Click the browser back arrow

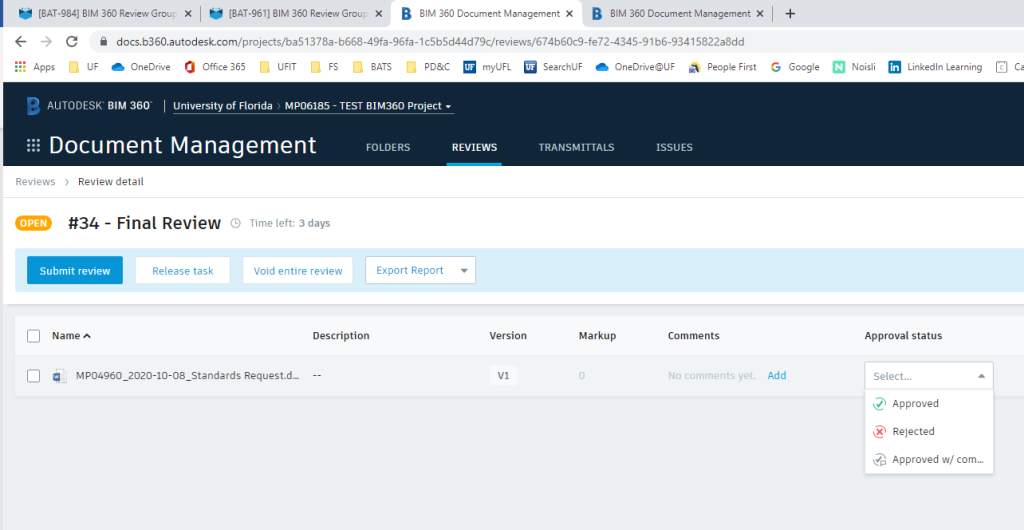20,42
